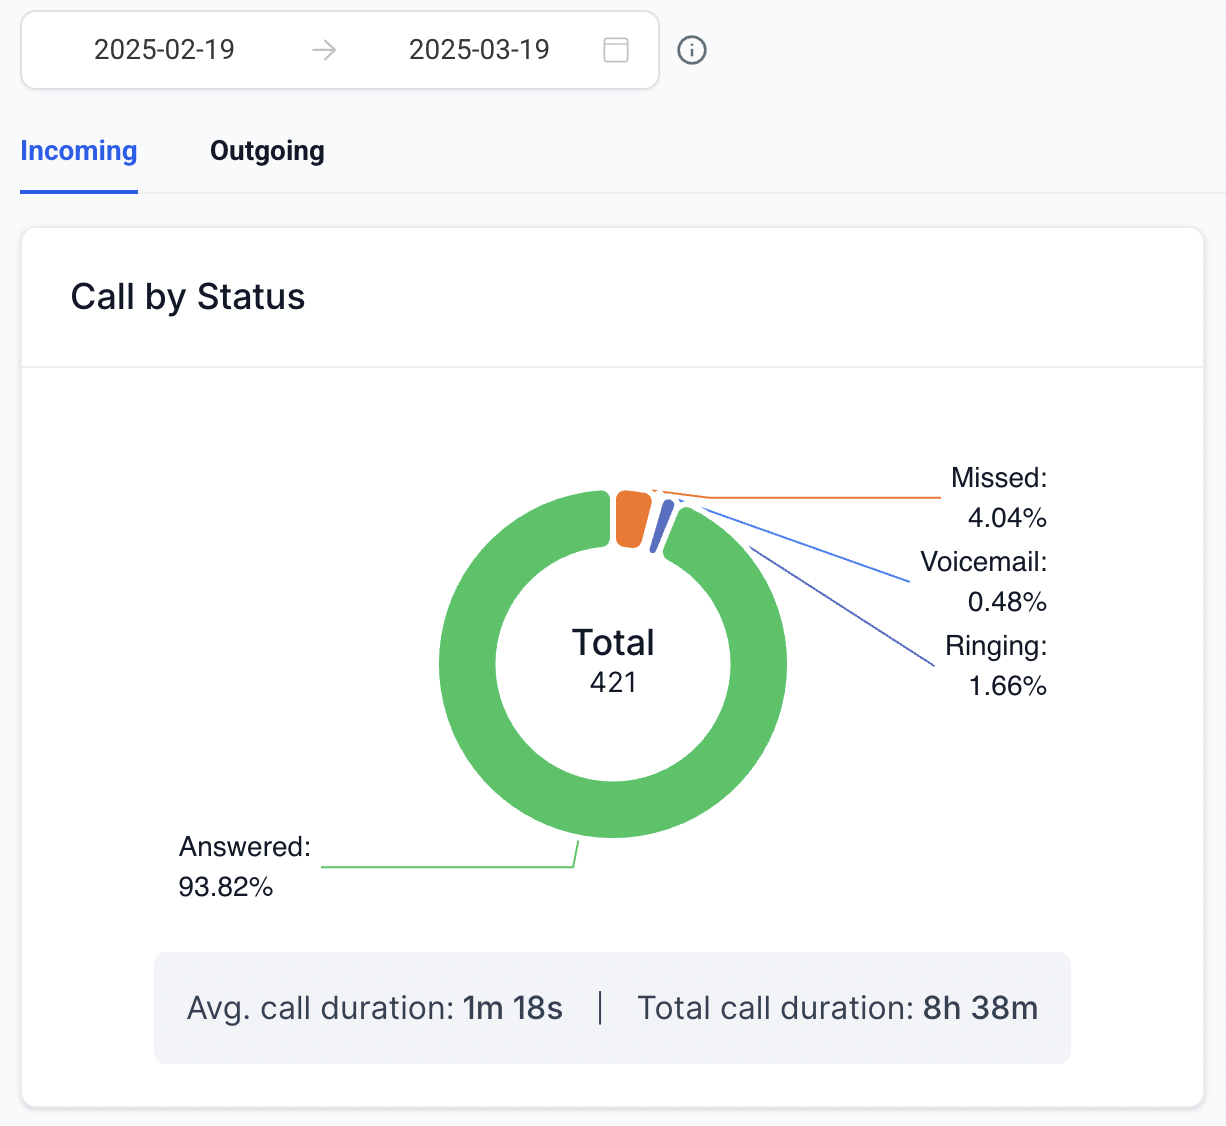Viewport: 1226px width, 1126px height.
Task: Click the info icon beside date range
Action: [692, 50]
